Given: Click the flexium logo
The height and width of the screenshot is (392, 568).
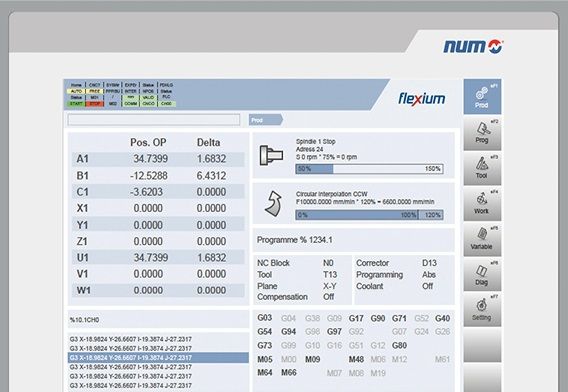Looking at the screenshot, I should 422,99.
